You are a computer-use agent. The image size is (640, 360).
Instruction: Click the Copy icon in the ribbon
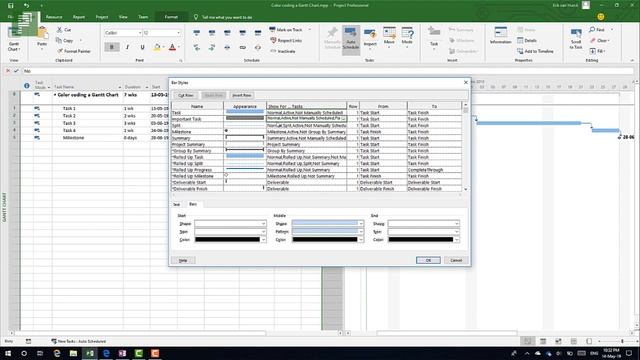click(x=59, y=40)
